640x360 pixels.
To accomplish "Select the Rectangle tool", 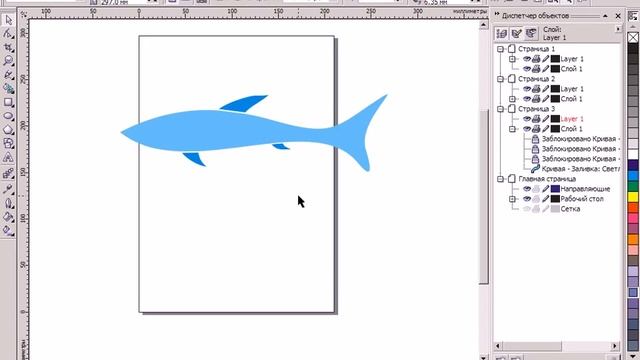I will tap(8, 102).
